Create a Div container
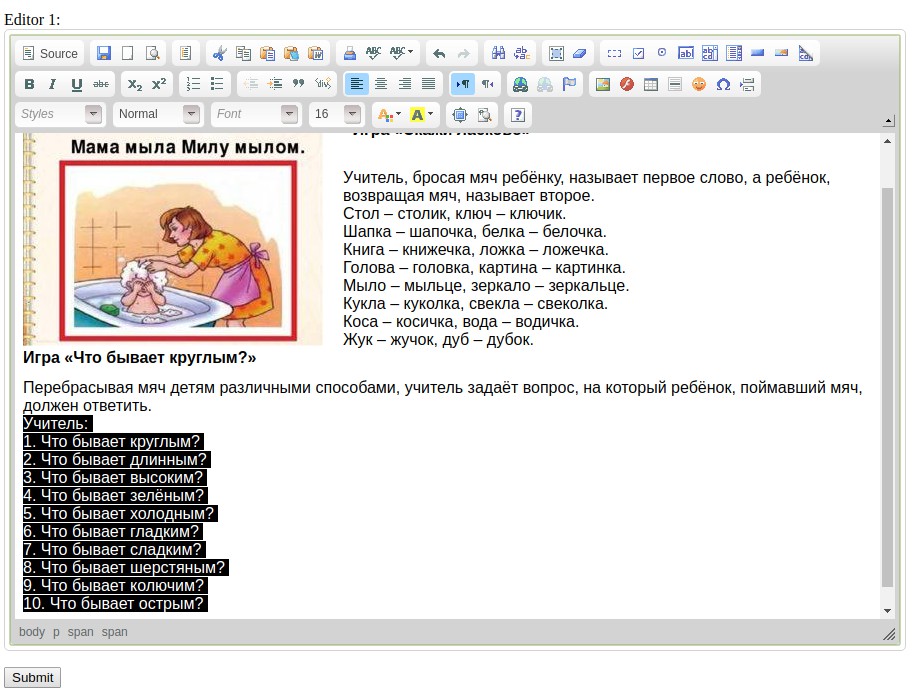 point(323,84)
